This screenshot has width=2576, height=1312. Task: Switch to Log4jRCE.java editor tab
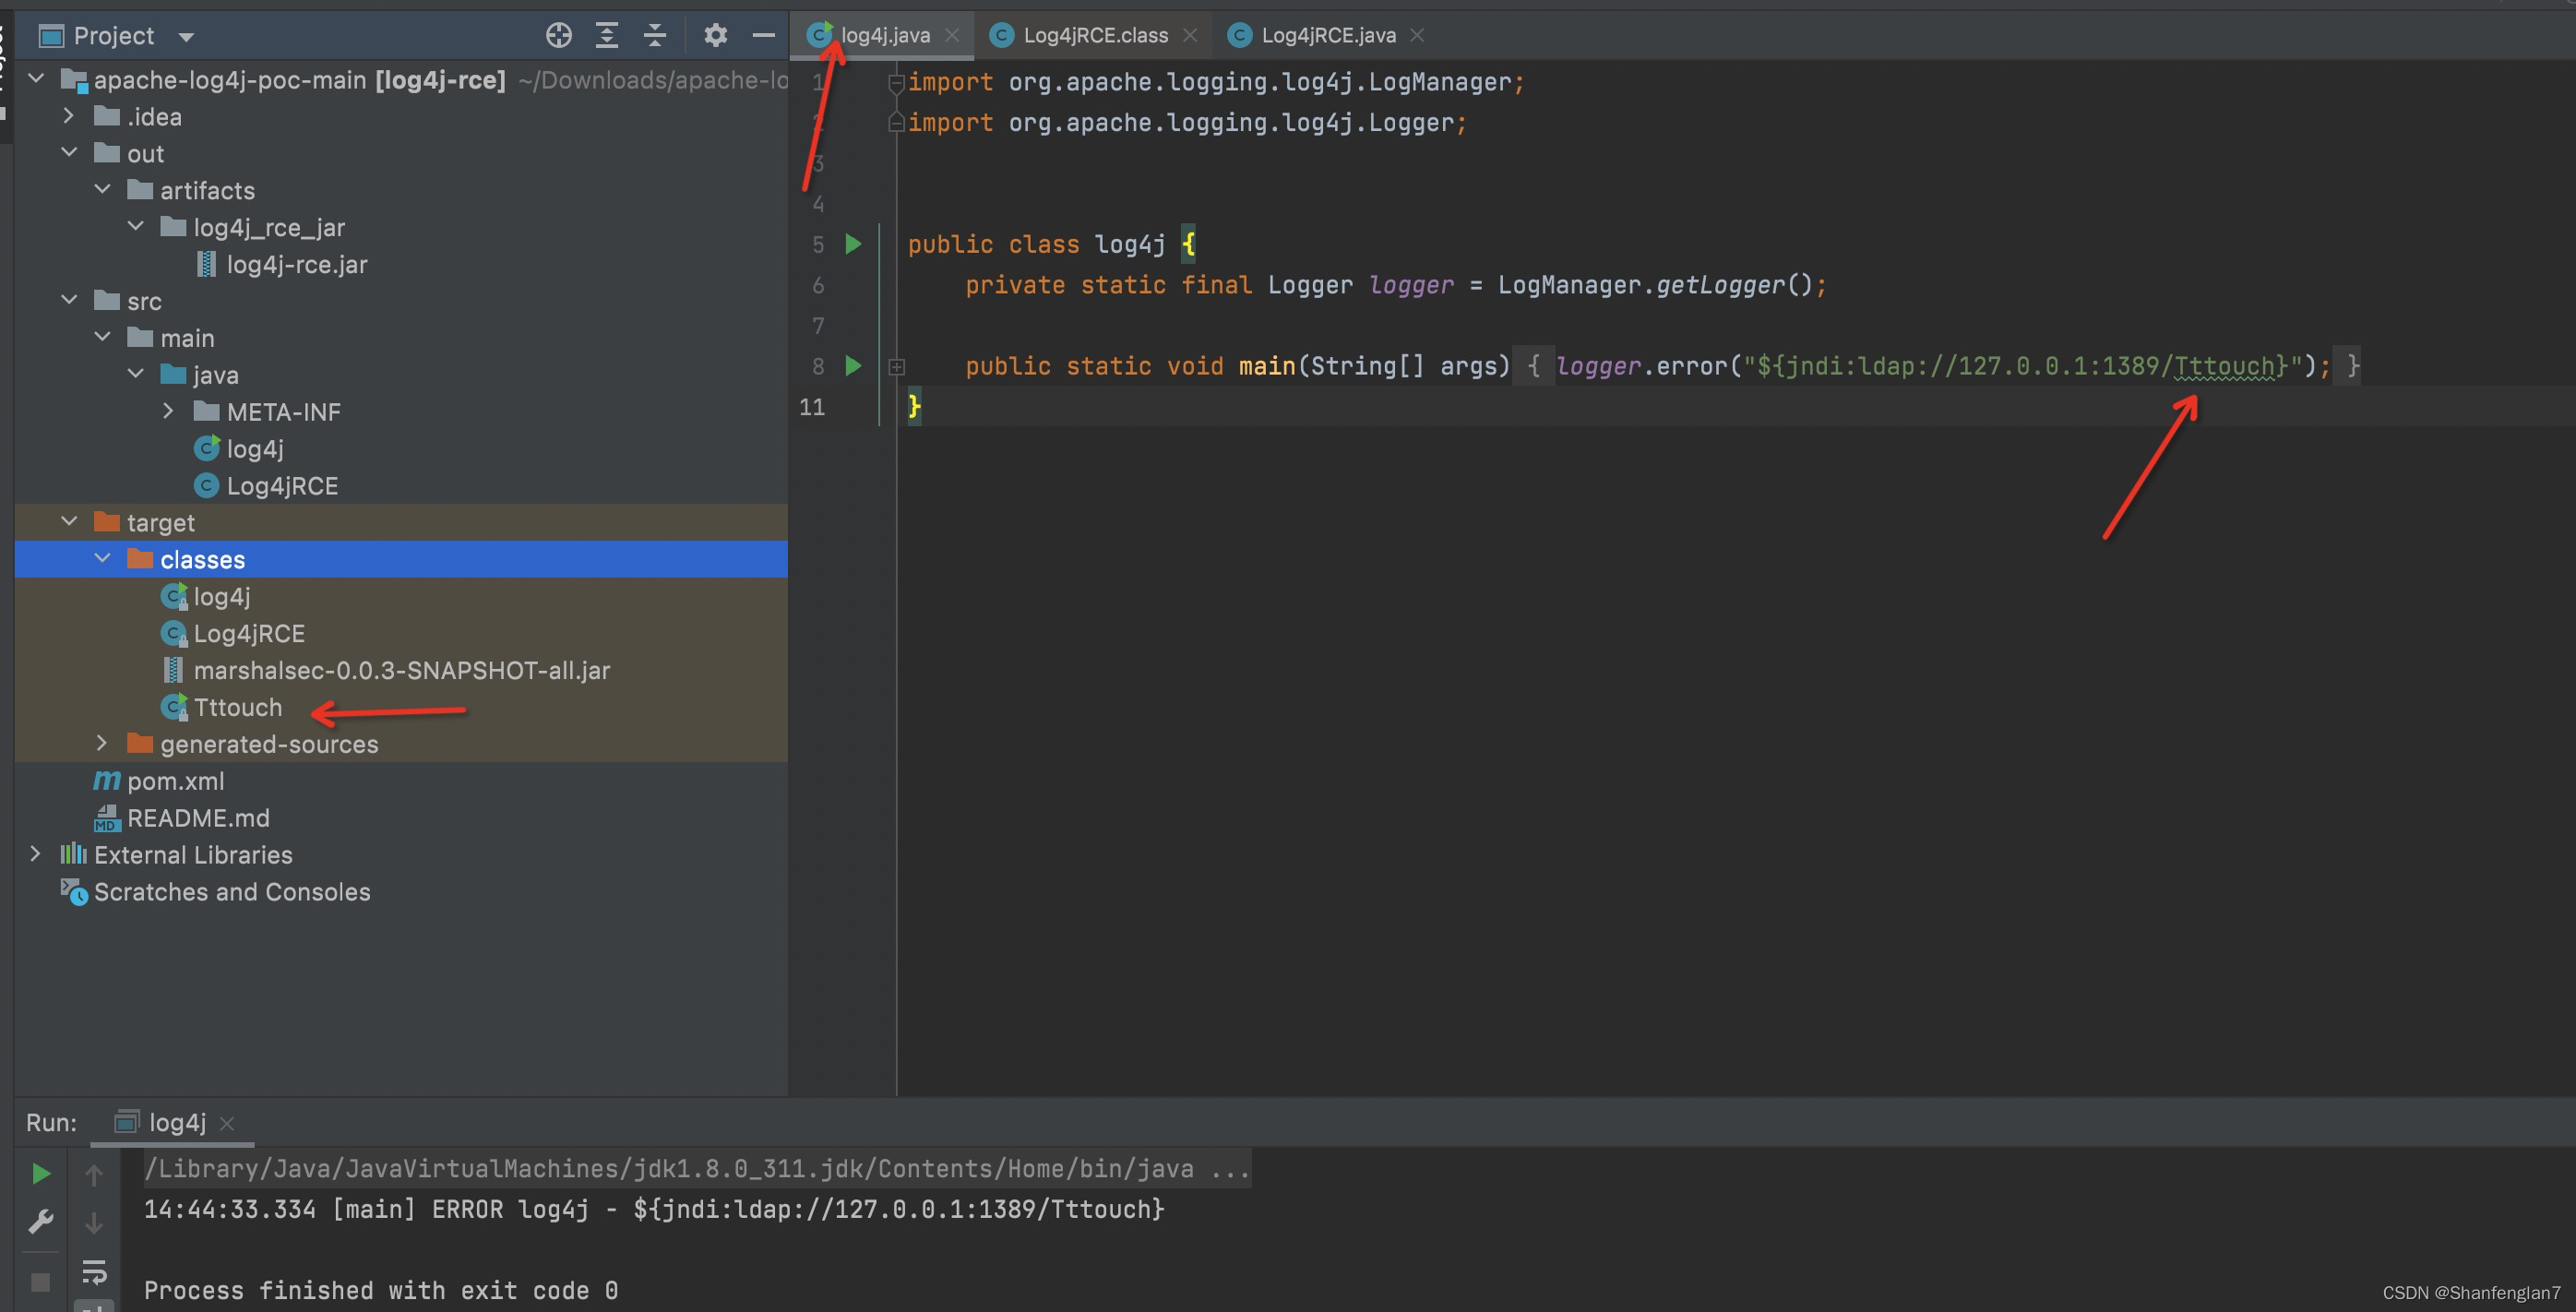click(x=1327, y=35)
